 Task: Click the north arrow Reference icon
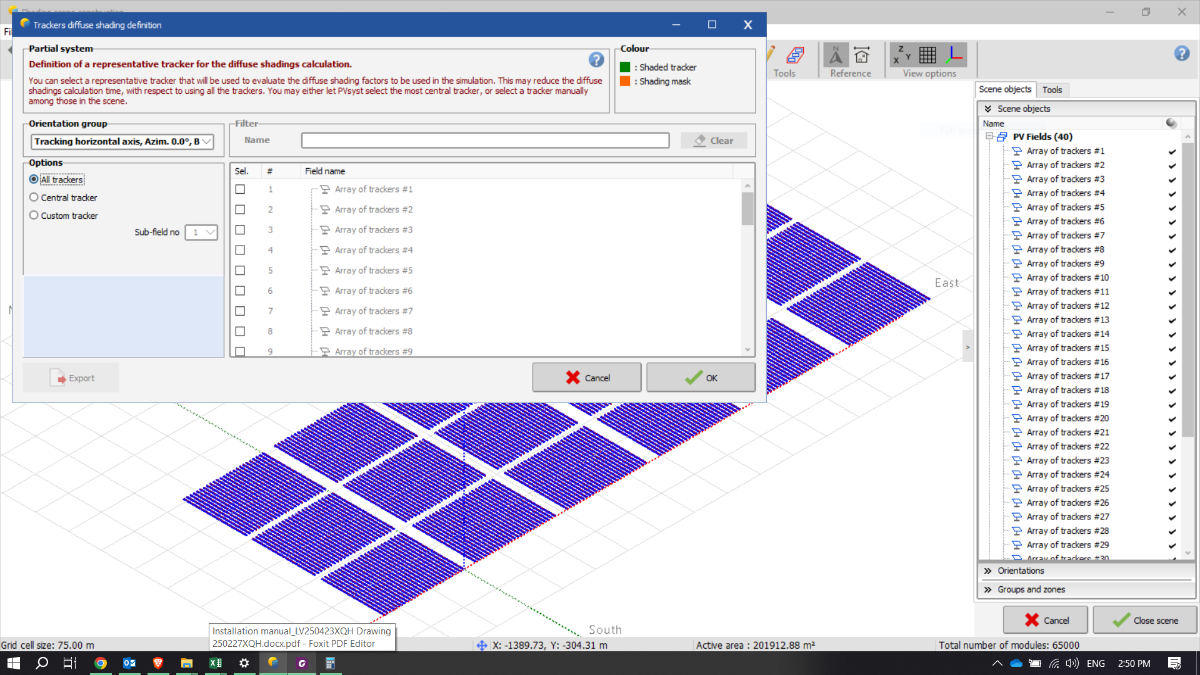point(836,55)
